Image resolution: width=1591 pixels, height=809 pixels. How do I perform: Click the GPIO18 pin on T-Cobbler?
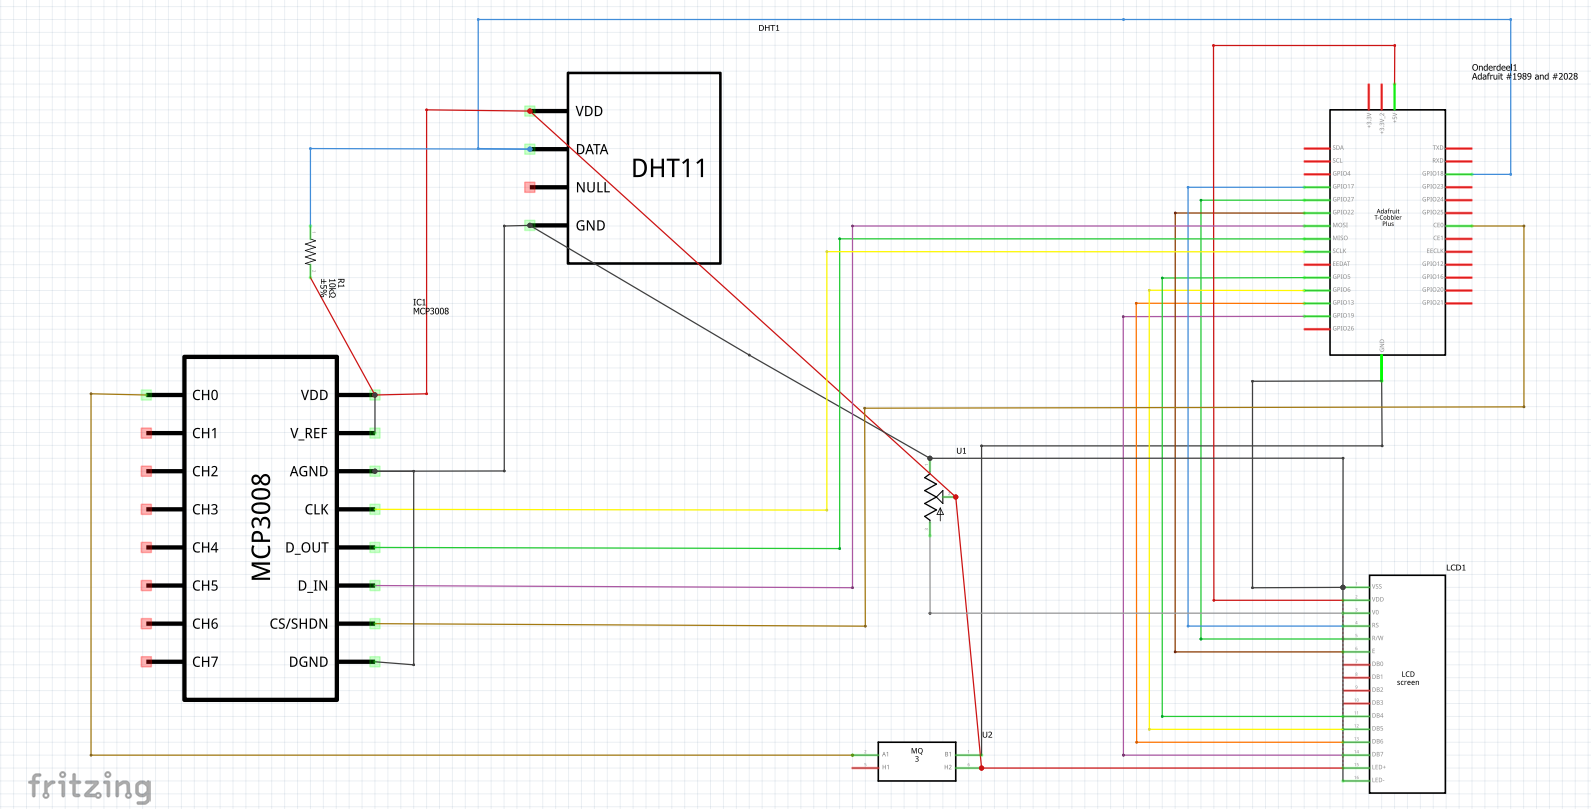tap(1433, 174)
